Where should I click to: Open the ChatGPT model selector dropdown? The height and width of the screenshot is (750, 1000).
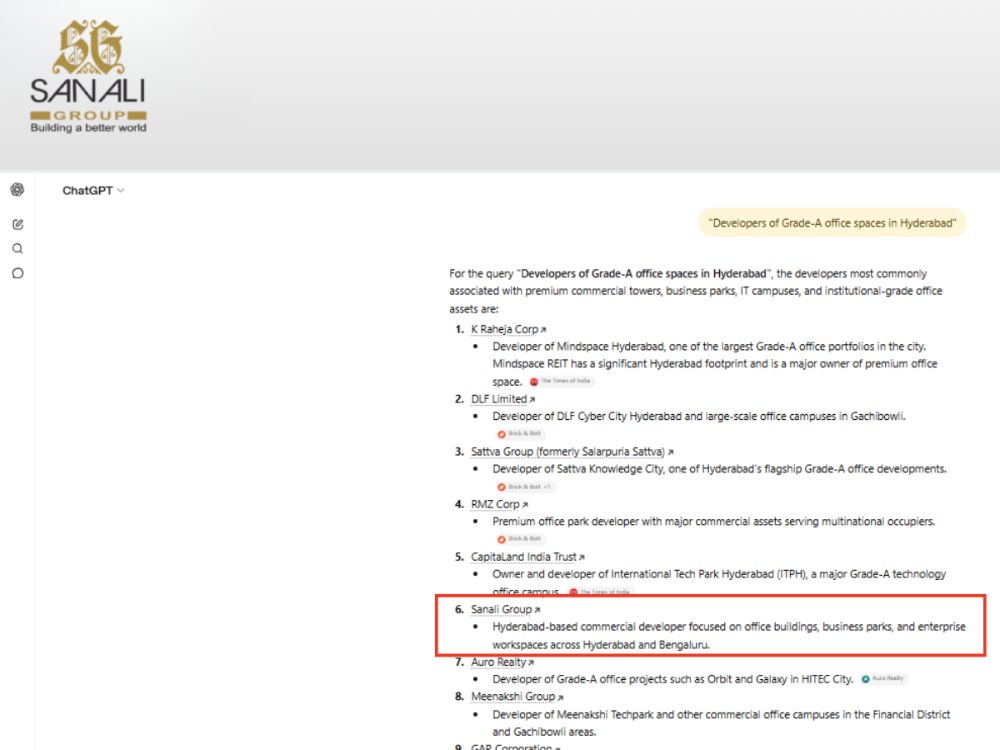click(x=93, y=190)
